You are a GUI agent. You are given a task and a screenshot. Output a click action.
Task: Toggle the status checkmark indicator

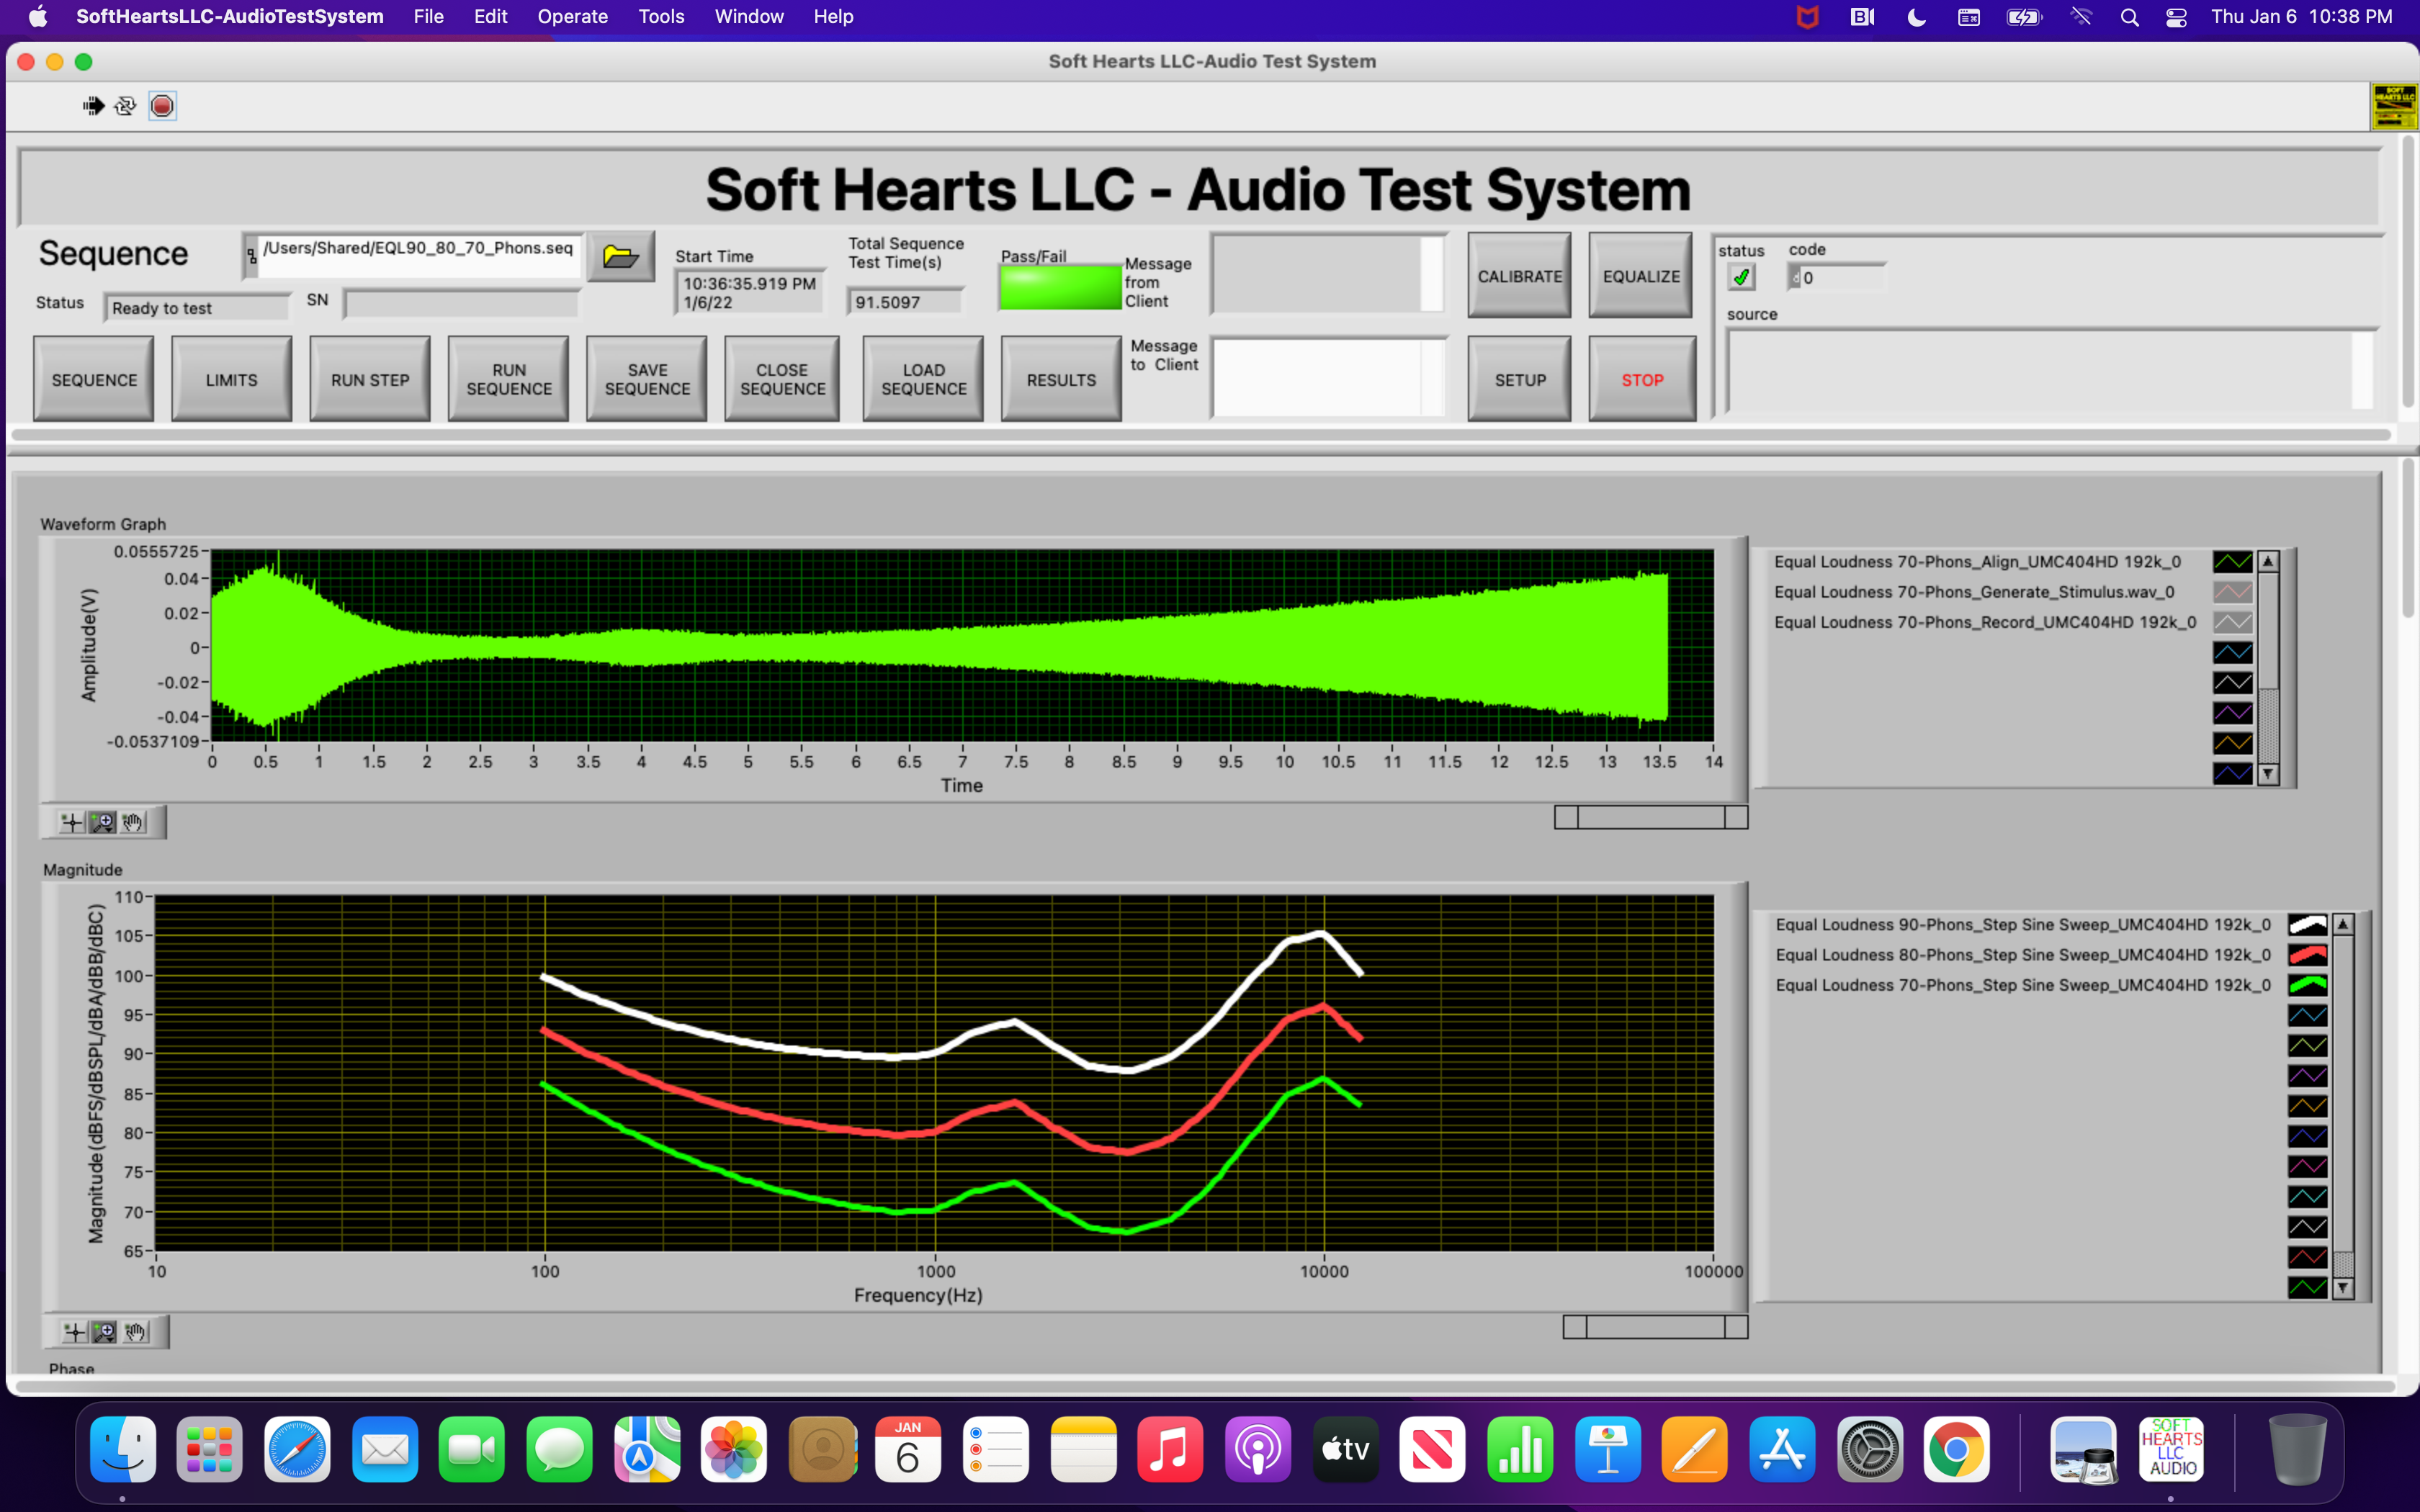(x=1741, y=277)
